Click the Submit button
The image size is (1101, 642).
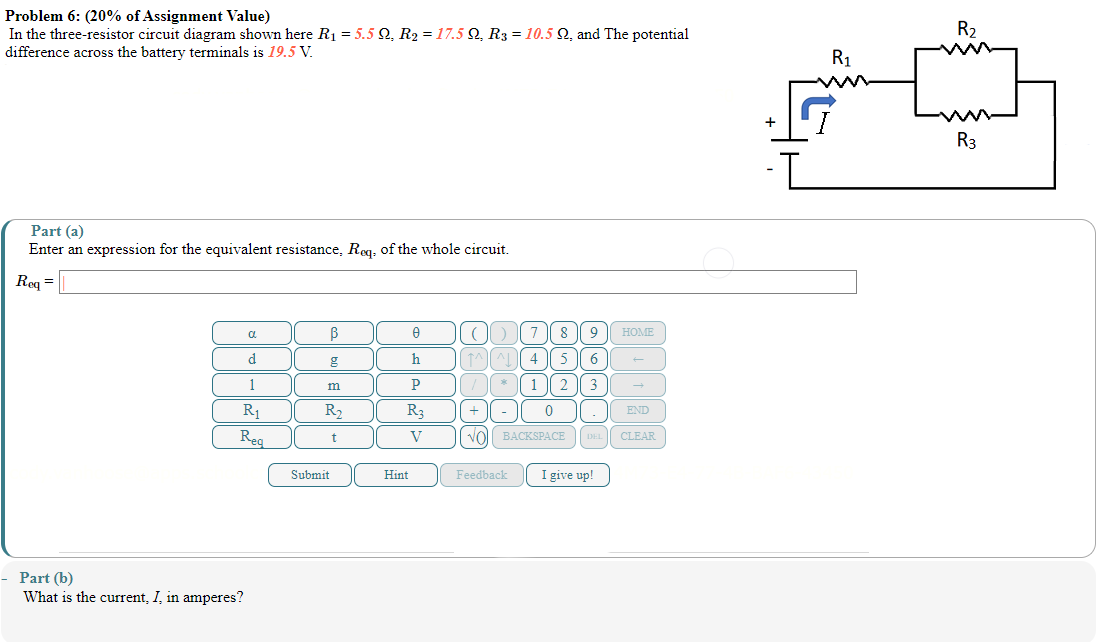tap(309, 474)
